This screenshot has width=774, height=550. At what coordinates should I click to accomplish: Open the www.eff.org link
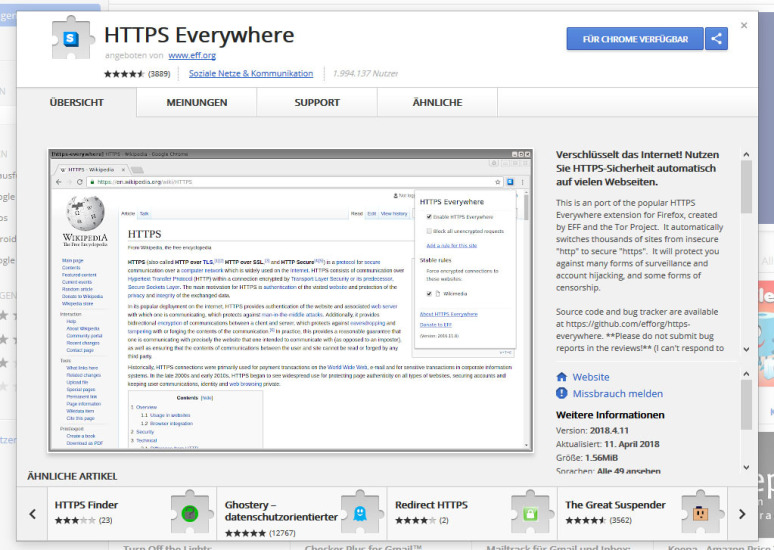(x=192, y=55)
